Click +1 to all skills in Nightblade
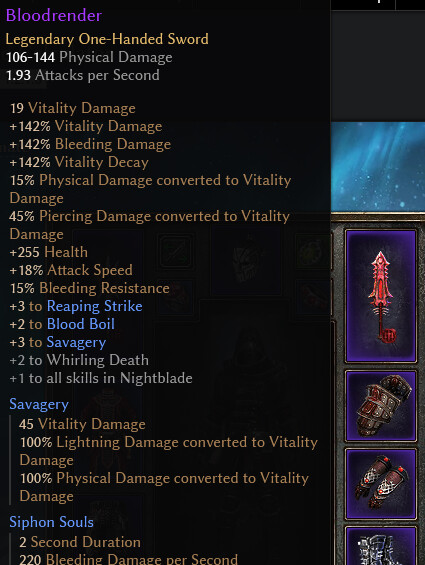 coord(101,378)
